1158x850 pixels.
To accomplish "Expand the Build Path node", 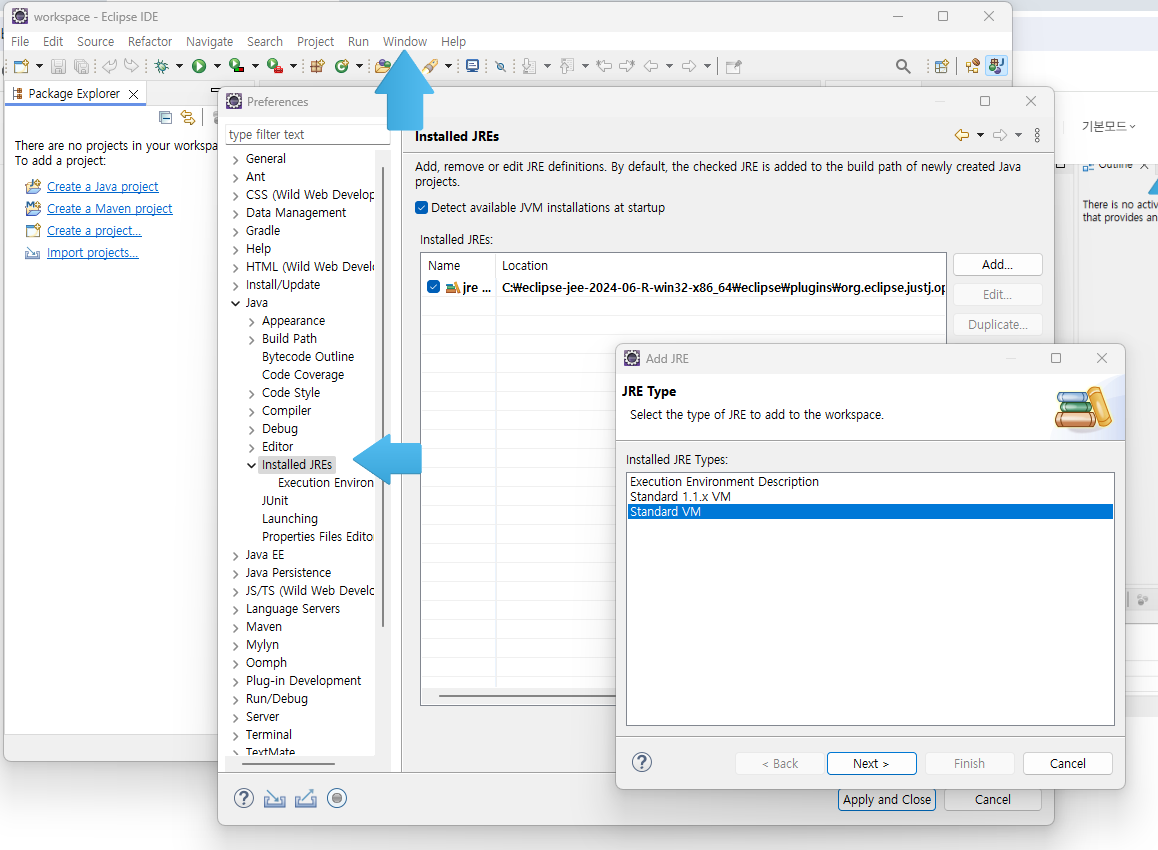I will pos(252,340).
